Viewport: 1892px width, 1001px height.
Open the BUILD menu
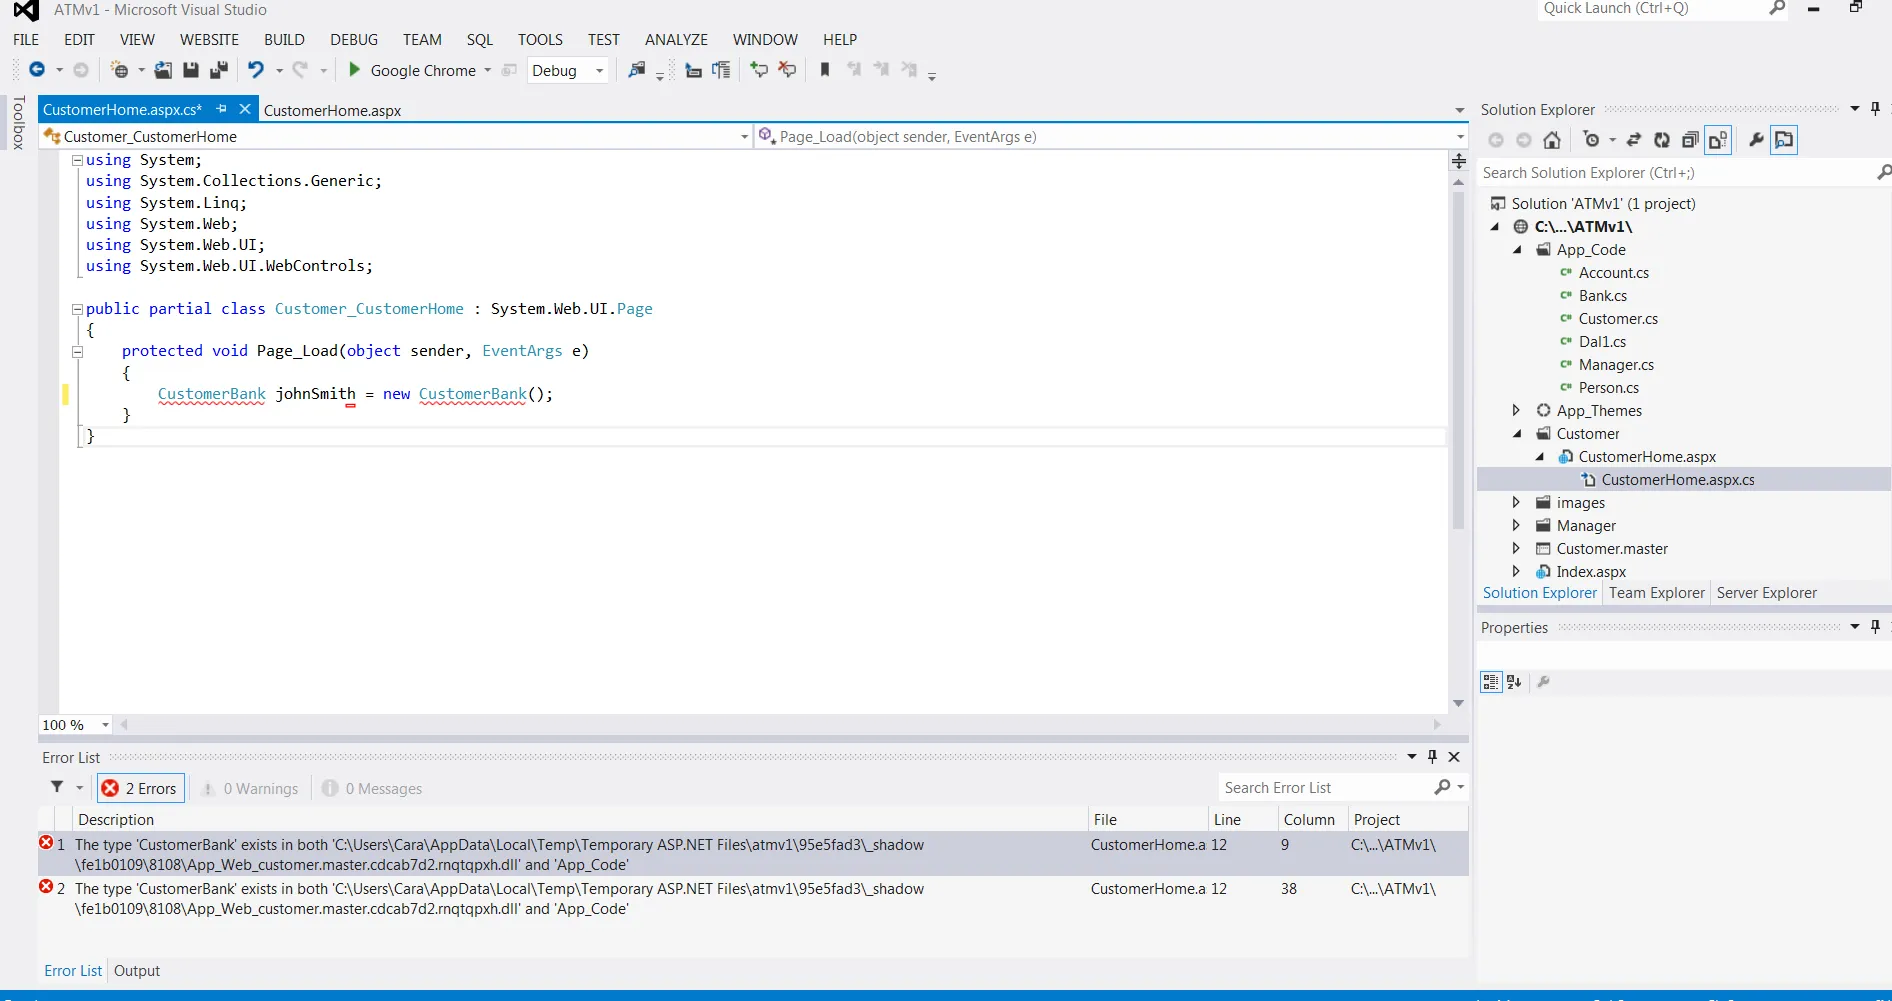point(284,40)
